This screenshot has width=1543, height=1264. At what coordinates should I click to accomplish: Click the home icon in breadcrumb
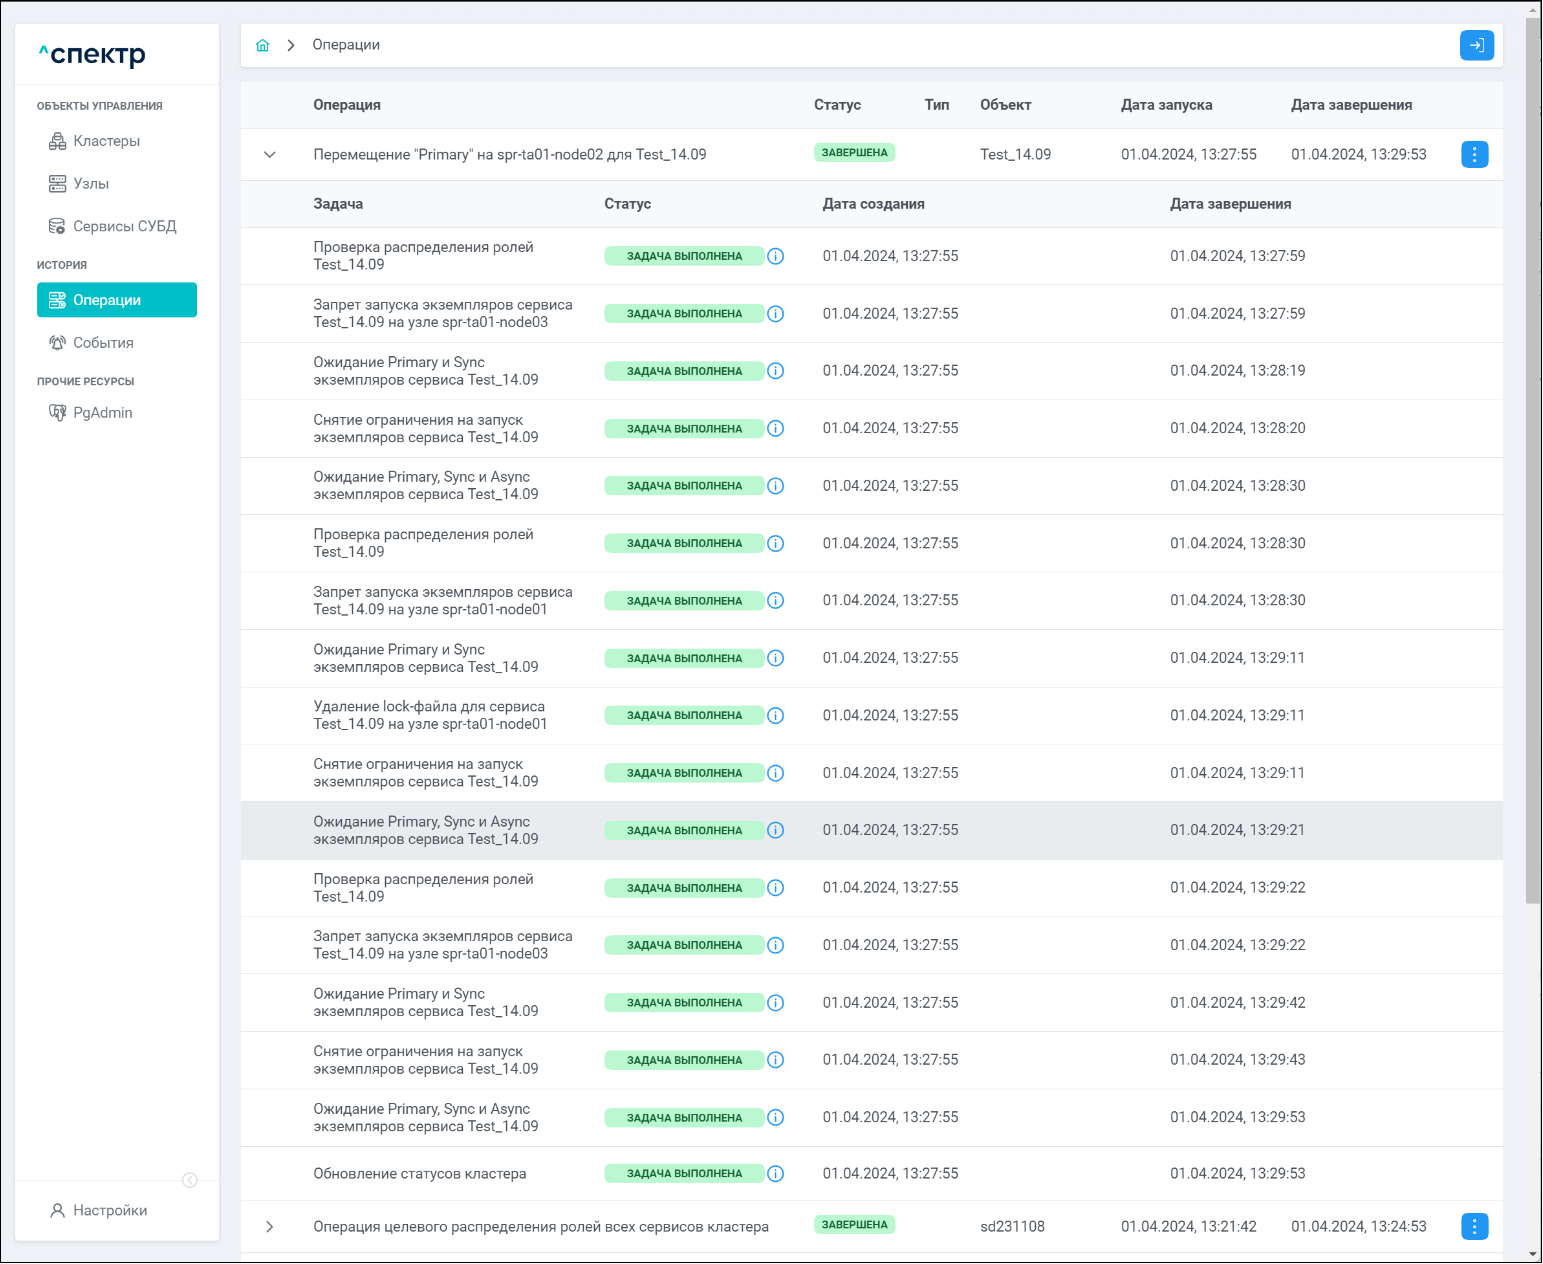[x=263, y=45]
